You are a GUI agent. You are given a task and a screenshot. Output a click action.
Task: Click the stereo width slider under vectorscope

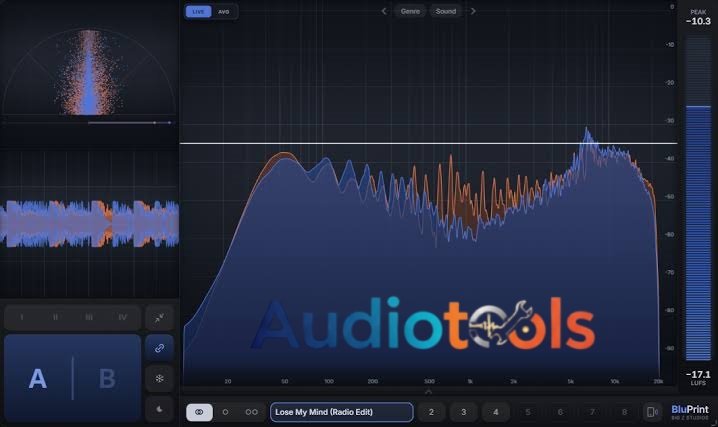130,123
